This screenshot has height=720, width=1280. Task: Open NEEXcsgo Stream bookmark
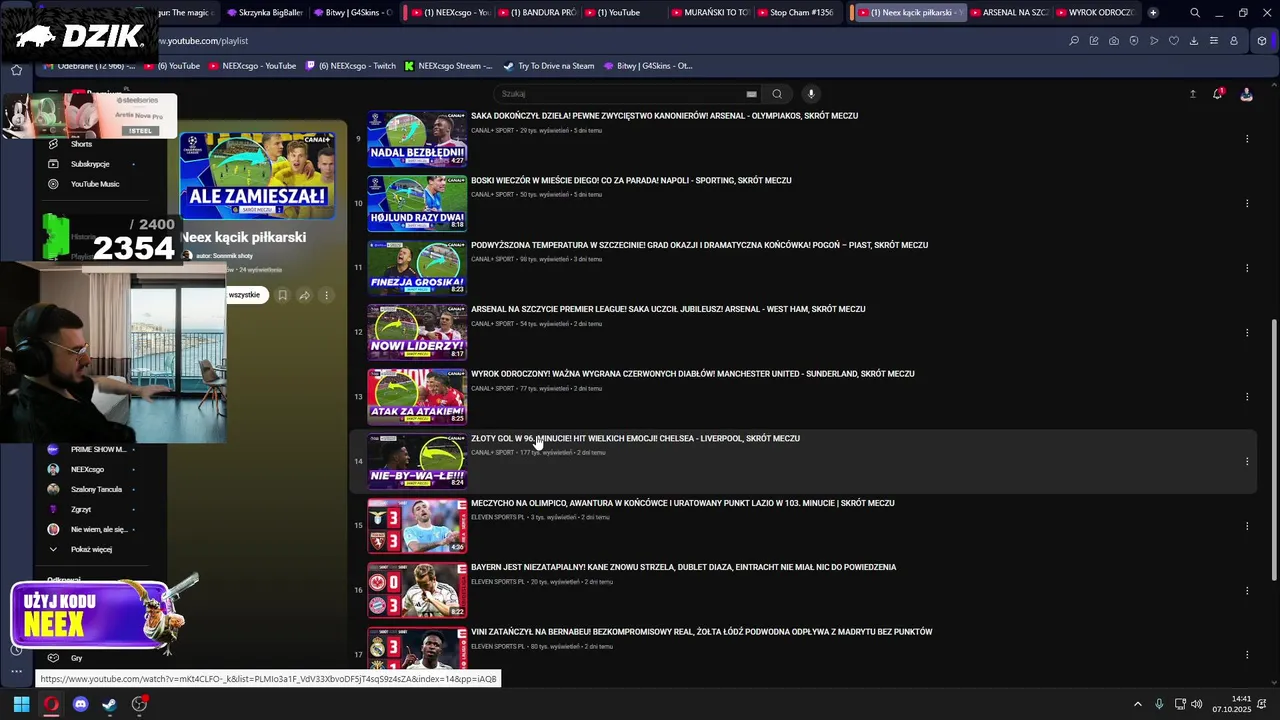449,66
